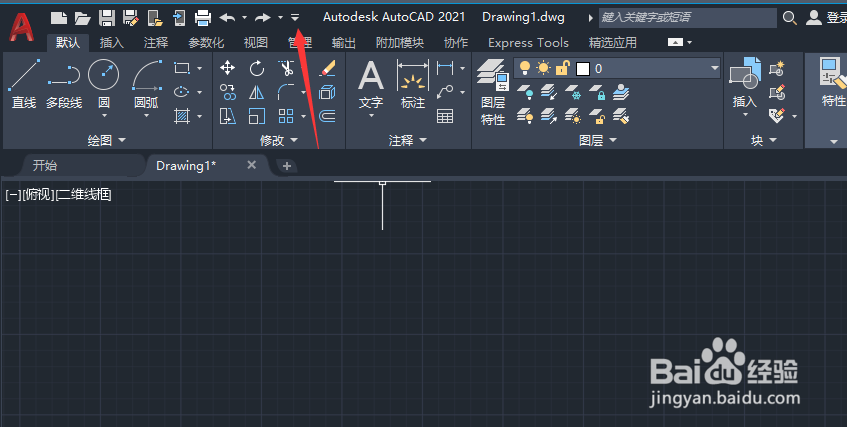Select the Fillet tool icon
Viewport: 847px width, 427px height.
click(x=286, y=92)
